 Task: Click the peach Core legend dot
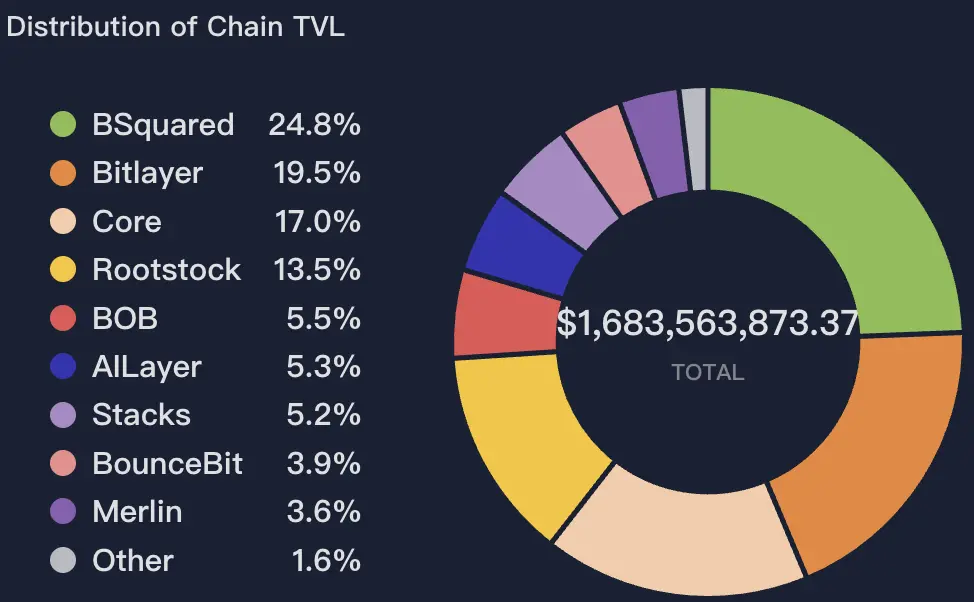pos(63,221)
